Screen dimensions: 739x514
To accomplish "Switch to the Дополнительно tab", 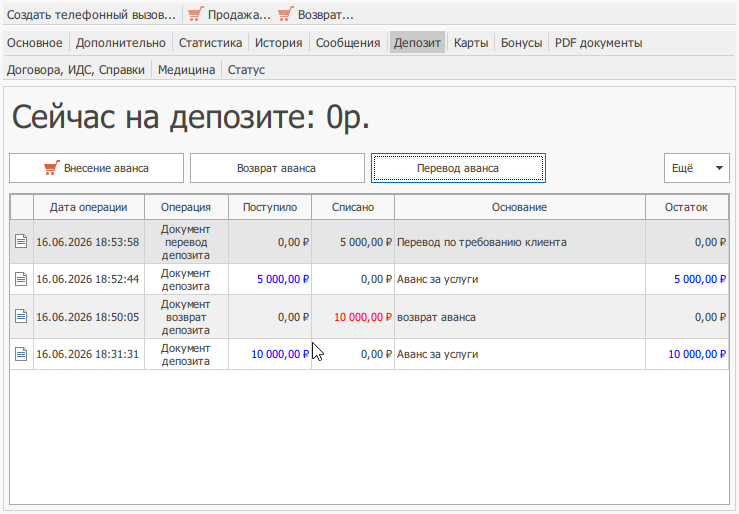I will point(121,43).
